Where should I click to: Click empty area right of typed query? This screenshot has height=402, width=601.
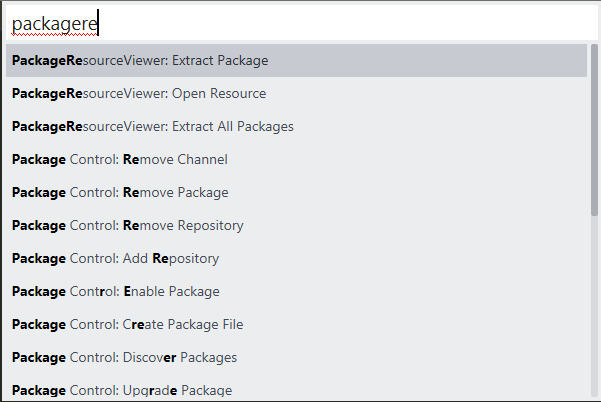coord(350,22)
